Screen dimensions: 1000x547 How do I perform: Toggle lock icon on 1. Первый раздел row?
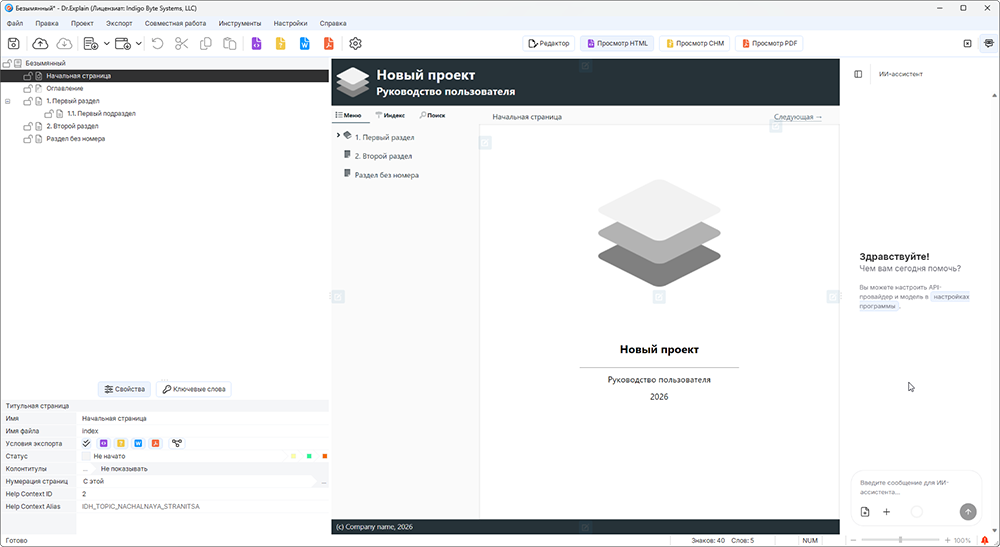(x=28, y=101)
